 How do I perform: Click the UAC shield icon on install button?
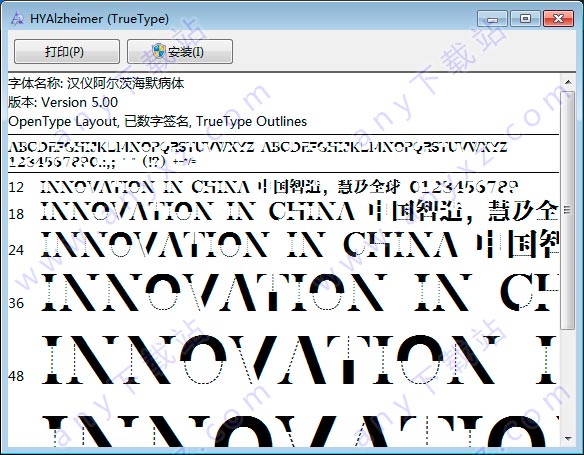click(159, 51)
